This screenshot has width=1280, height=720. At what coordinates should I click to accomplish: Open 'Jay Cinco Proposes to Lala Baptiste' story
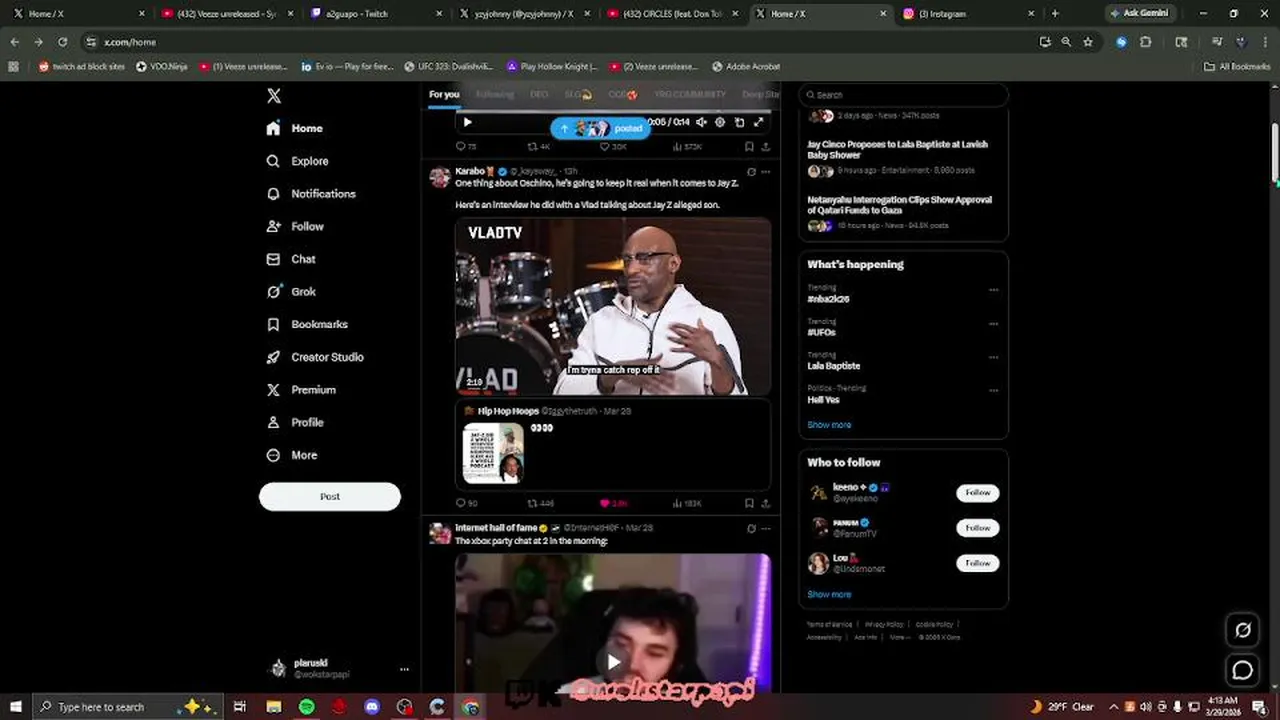(897, 150)
